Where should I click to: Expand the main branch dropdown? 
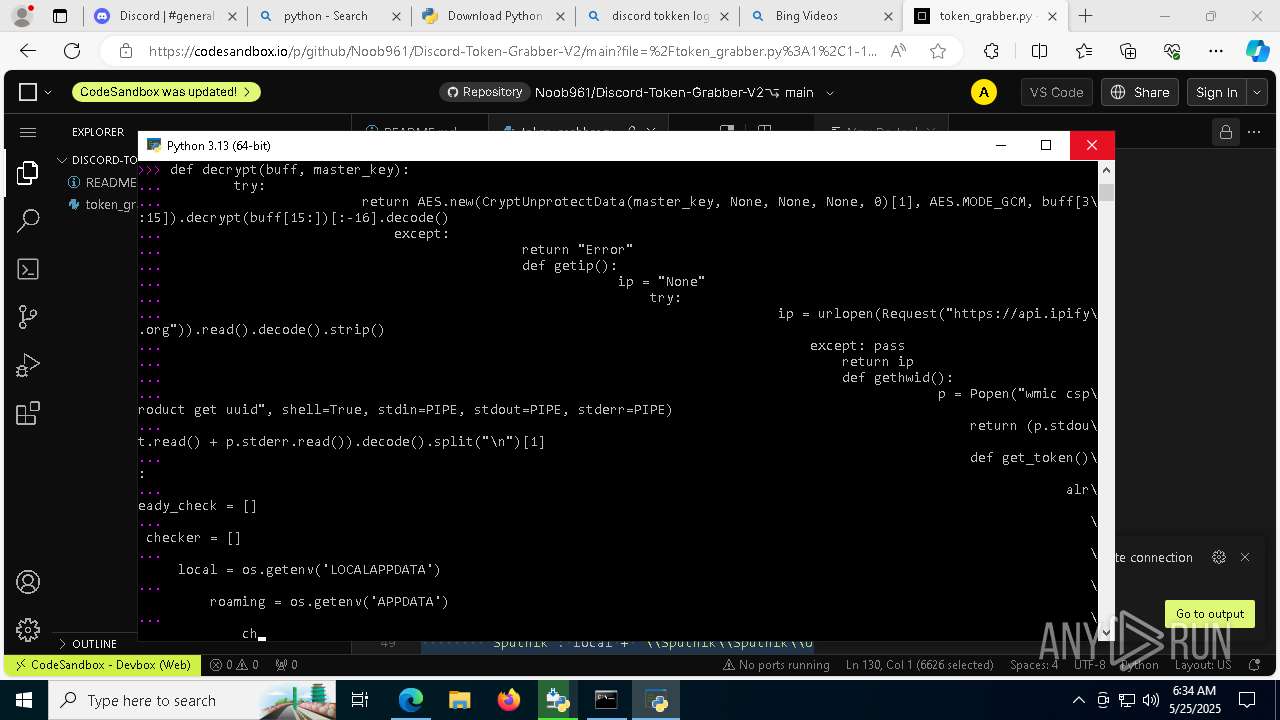[x=830, y=93]
